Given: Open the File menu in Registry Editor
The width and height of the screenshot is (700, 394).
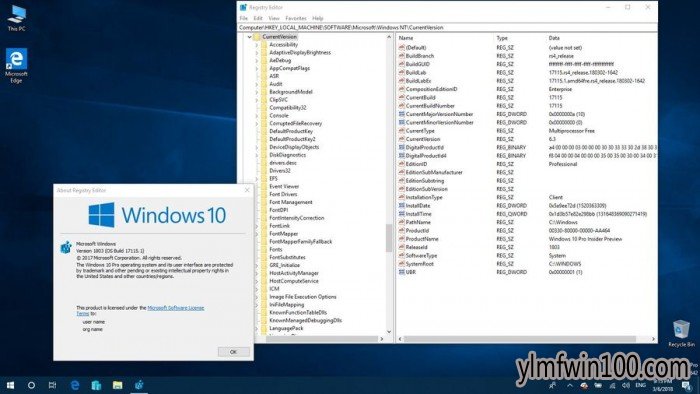Looking at the screenshot, I should coord(243,18).
